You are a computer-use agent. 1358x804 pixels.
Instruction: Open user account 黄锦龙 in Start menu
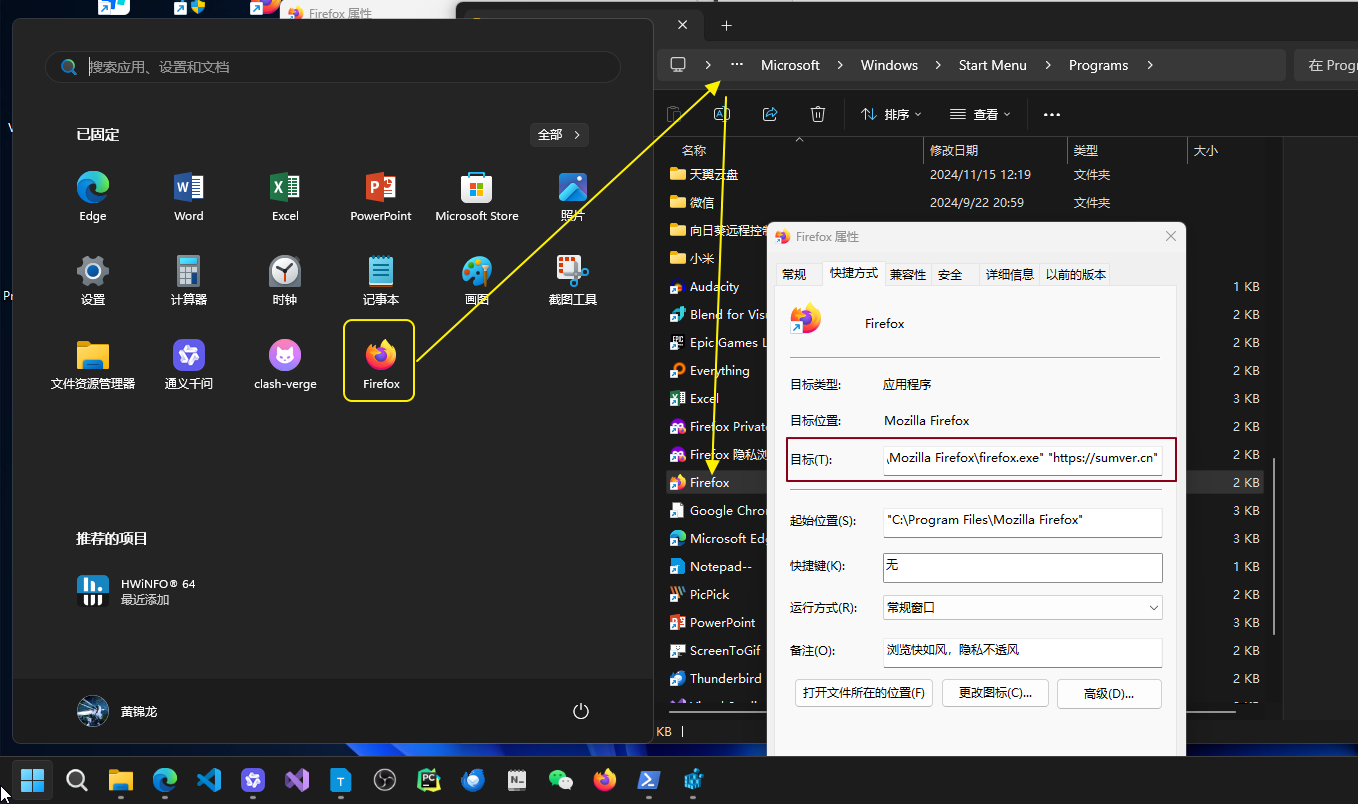118,711
